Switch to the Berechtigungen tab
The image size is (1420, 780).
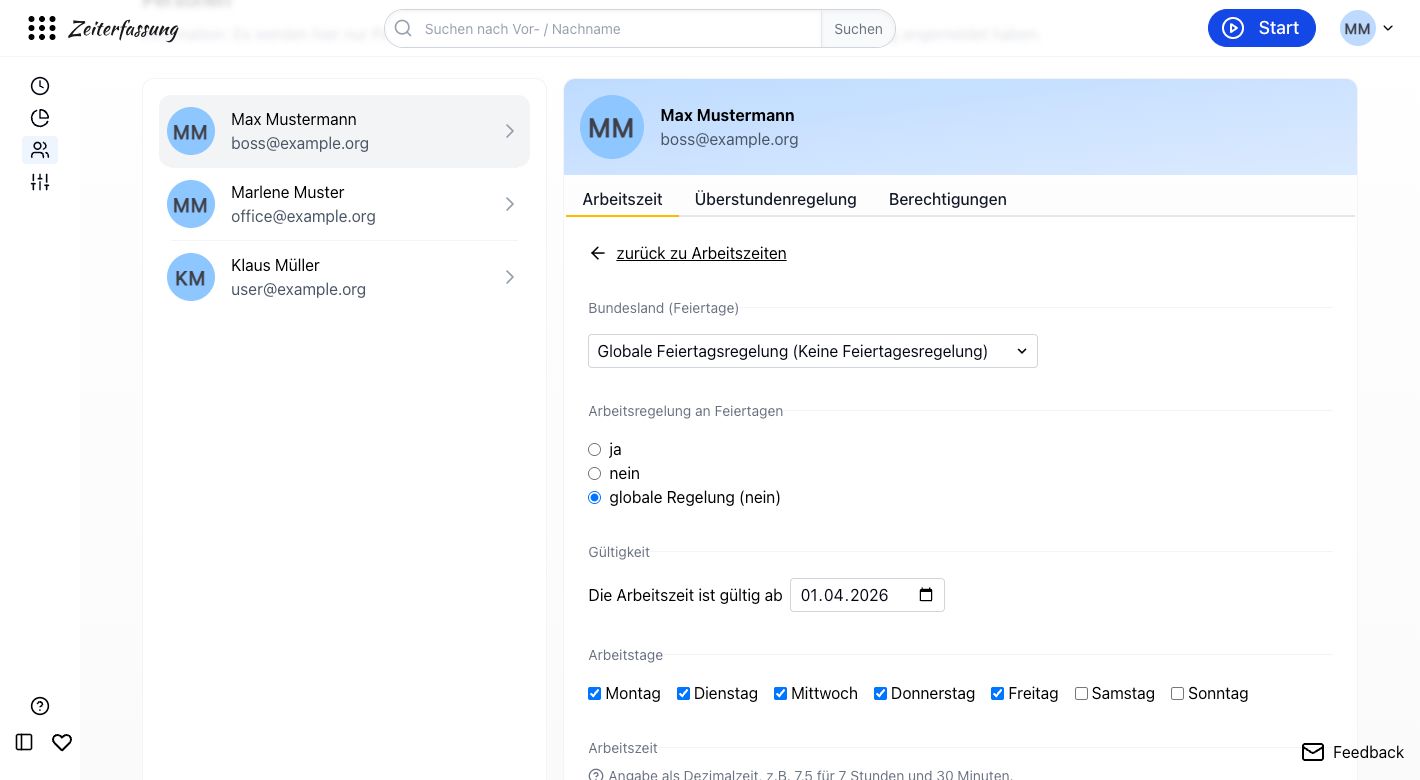click(x=948, y=199)
